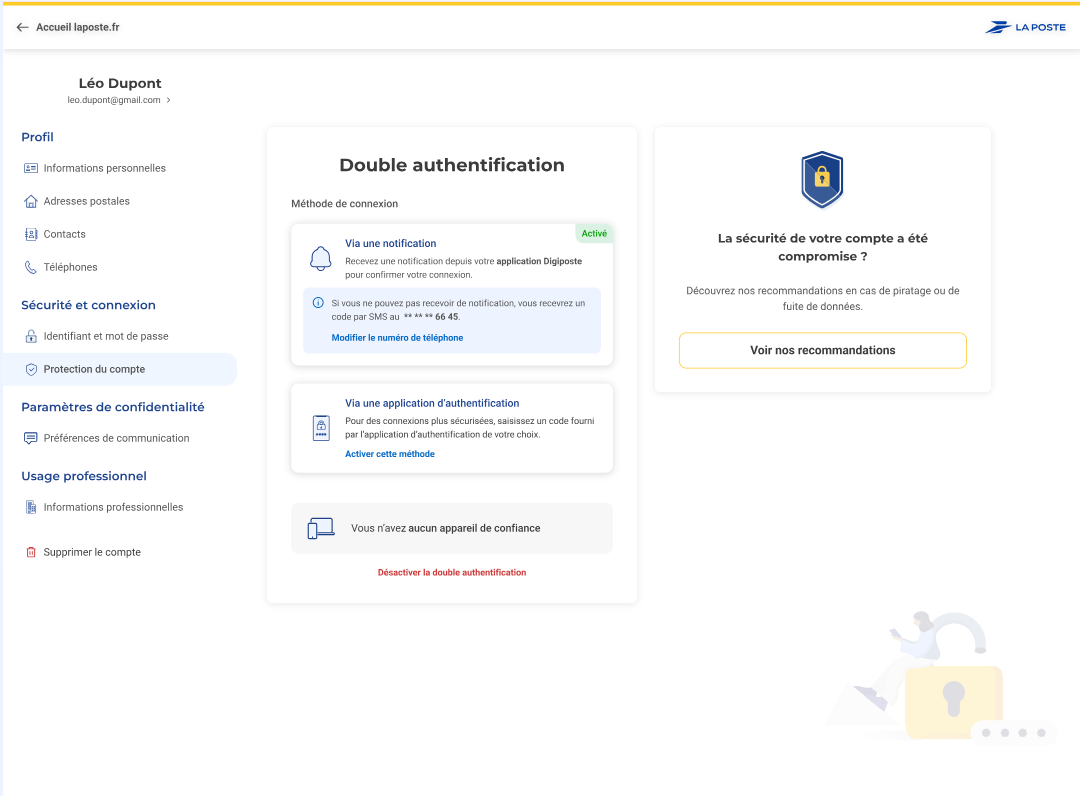This screenshot has width=1080, height=796.
Task: Open Protection du compte menu item
Action: click(x=94, y=369)
